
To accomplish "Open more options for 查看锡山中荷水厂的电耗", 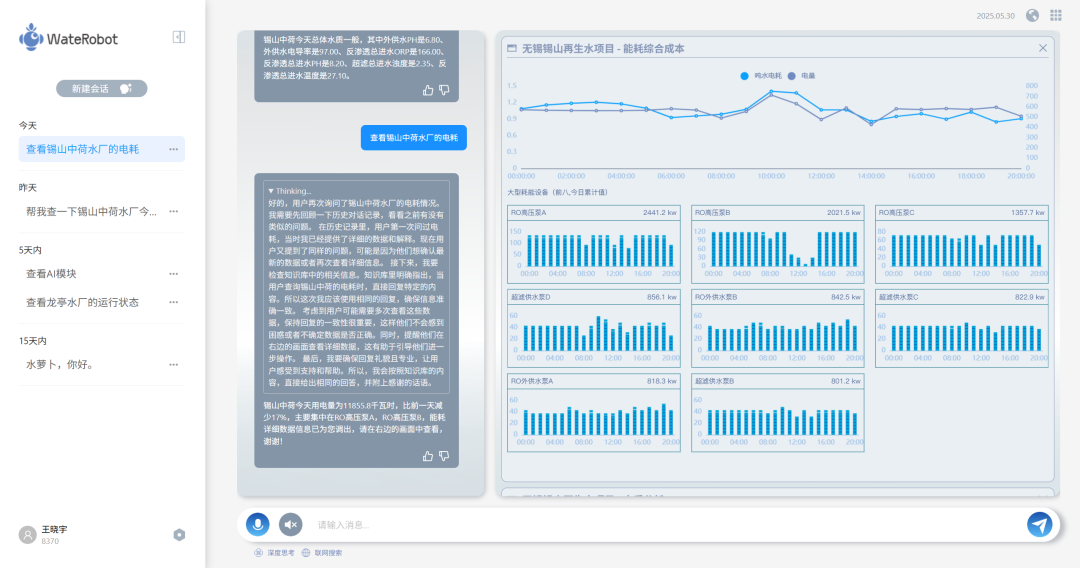I will 174,149.
